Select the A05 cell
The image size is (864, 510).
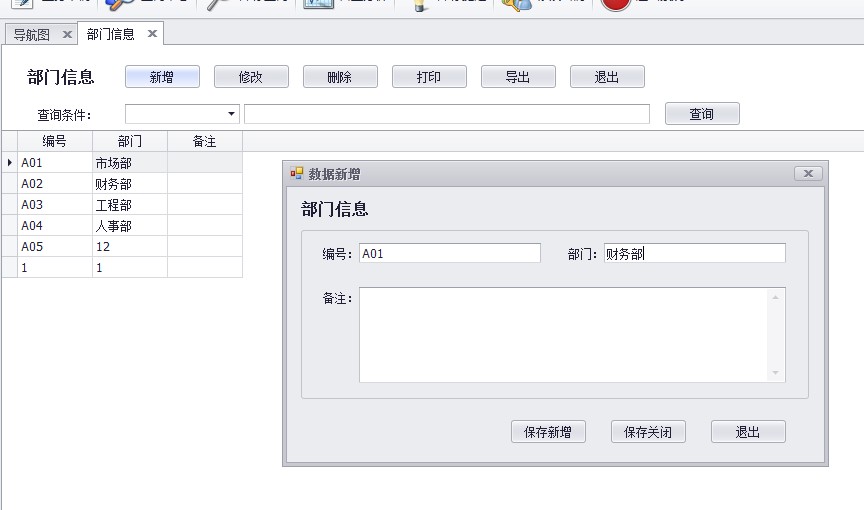coord(55,246)
